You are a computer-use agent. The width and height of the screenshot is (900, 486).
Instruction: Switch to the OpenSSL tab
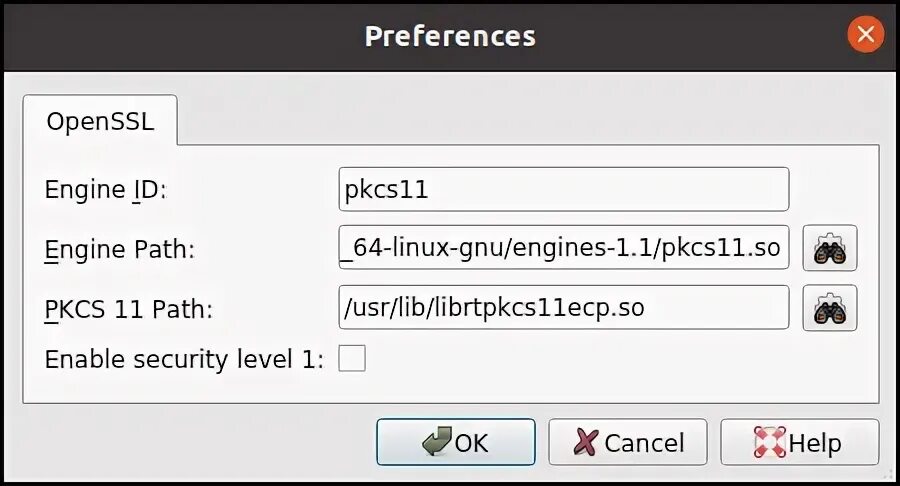tap(100, 121)
